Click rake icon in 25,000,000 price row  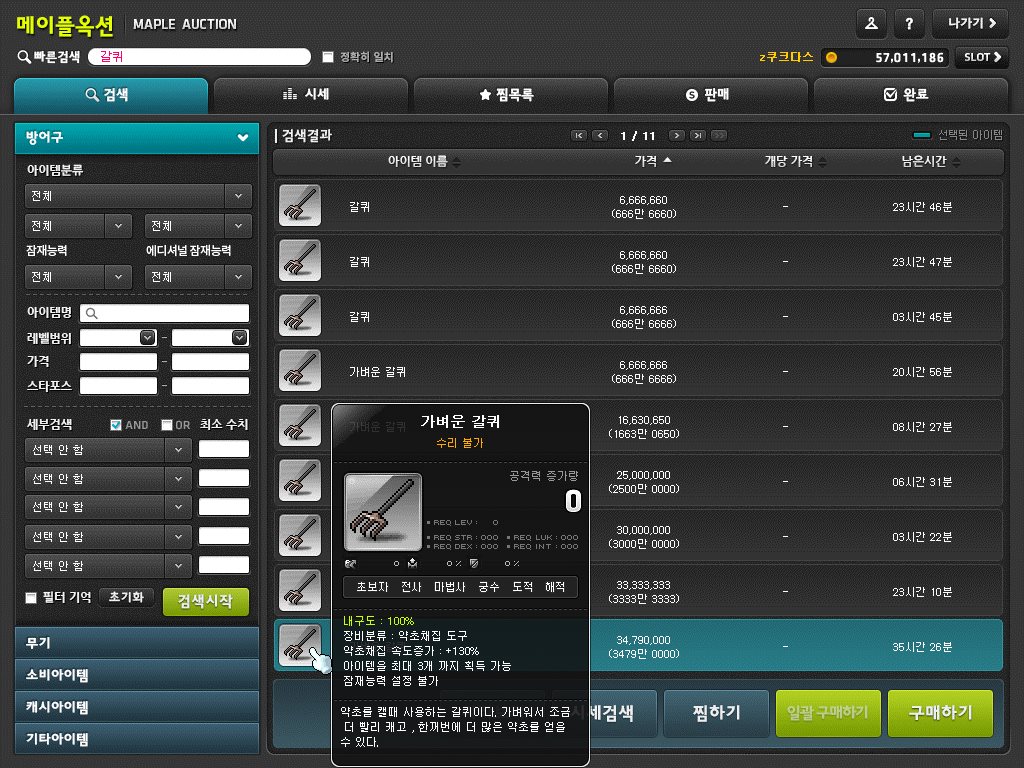pos(300,480)
